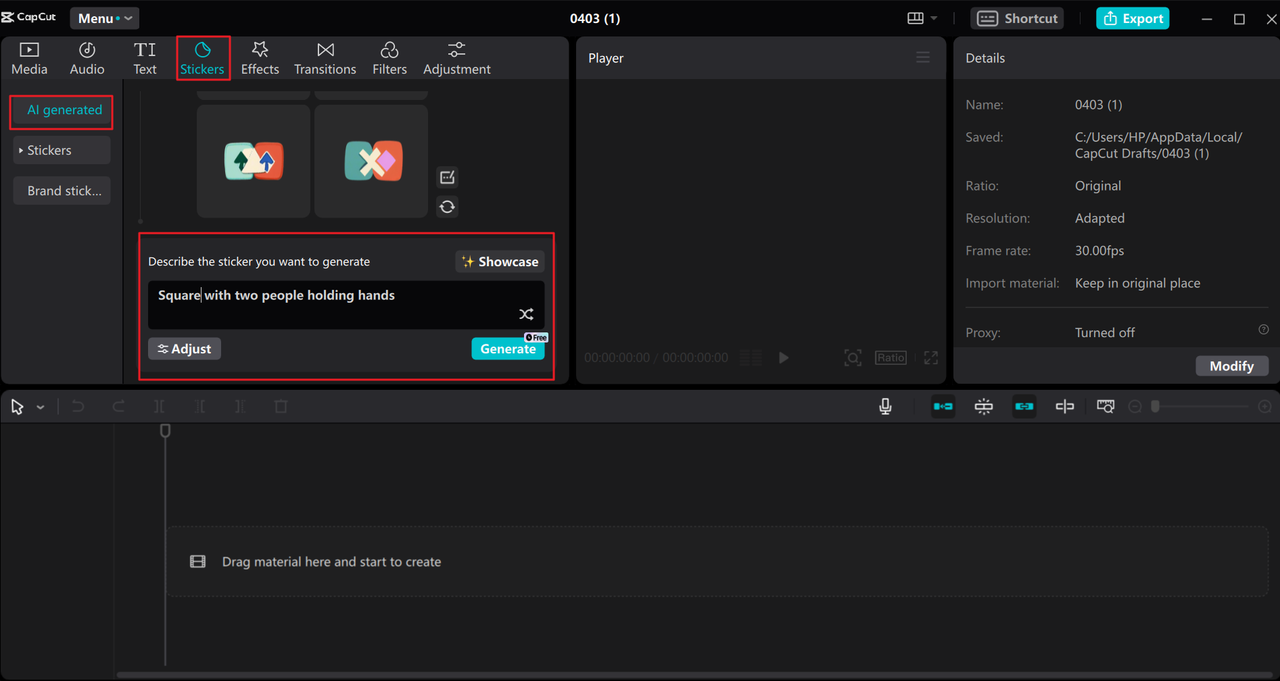Click the timeline cover settings icon
Viewport: 1280px width, 681px height.
(1105, 406)
